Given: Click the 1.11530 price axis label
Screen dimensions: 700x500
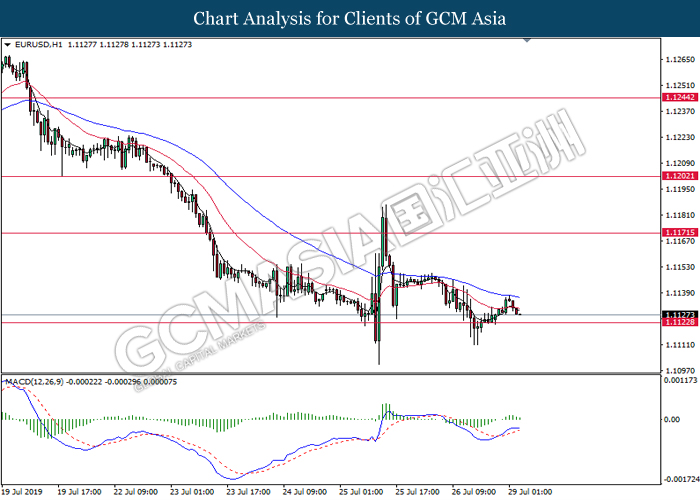Looking at the screenshot, I should point(680,267).
